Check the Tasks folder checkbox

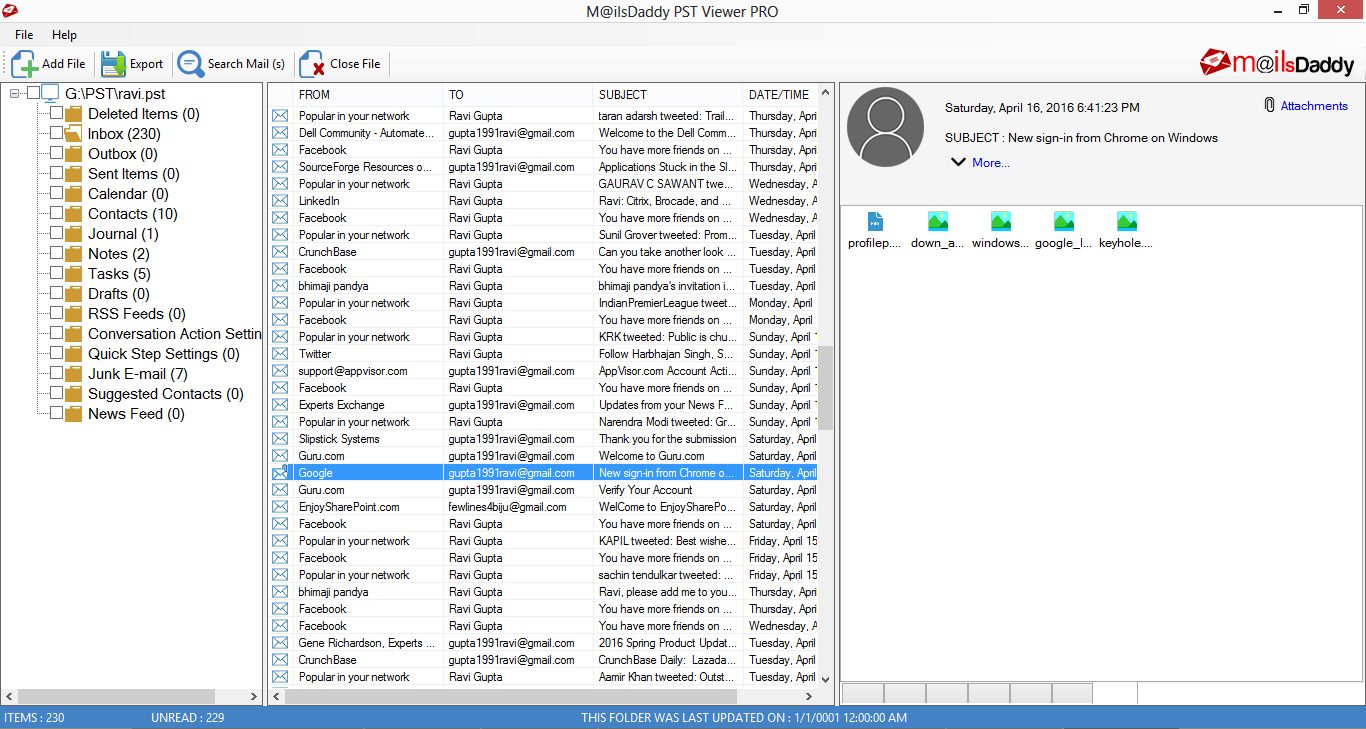tap(56, 274)
